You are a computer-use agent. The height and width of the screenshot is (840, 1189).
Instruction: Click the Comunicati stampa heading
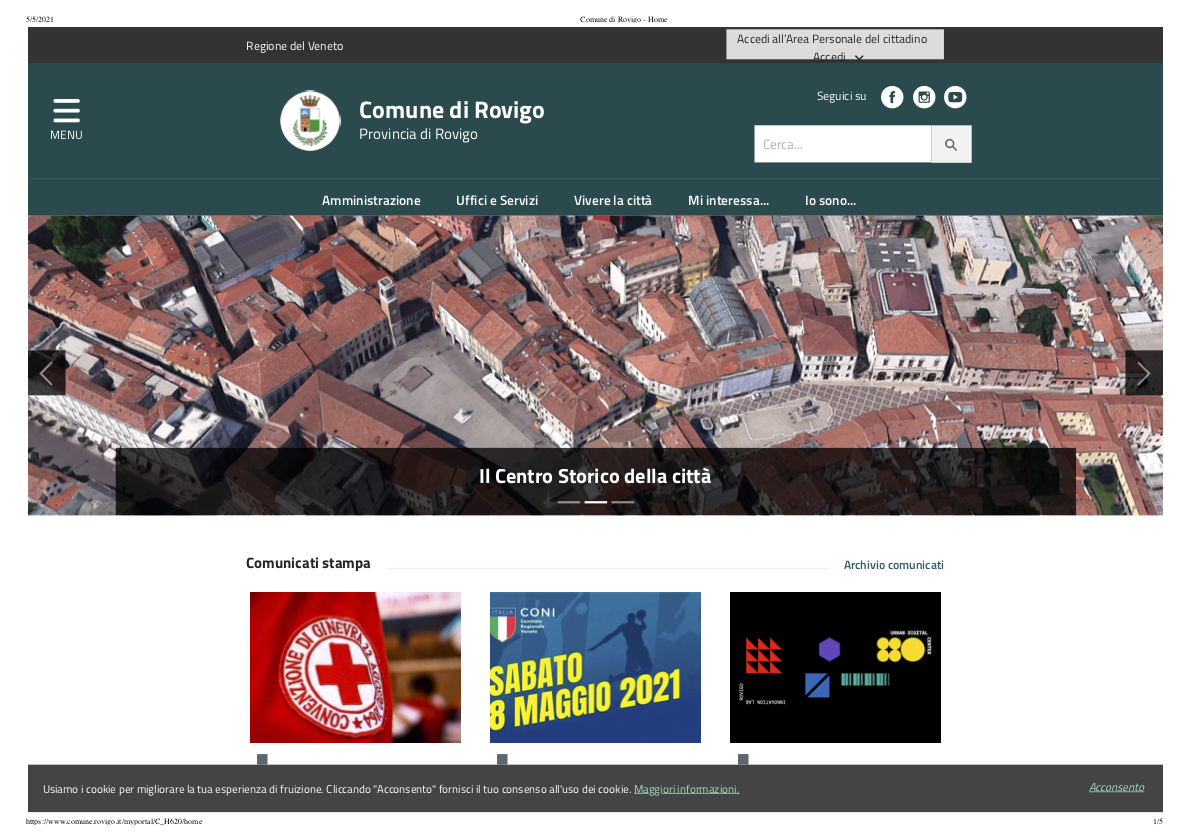[308, 563]
